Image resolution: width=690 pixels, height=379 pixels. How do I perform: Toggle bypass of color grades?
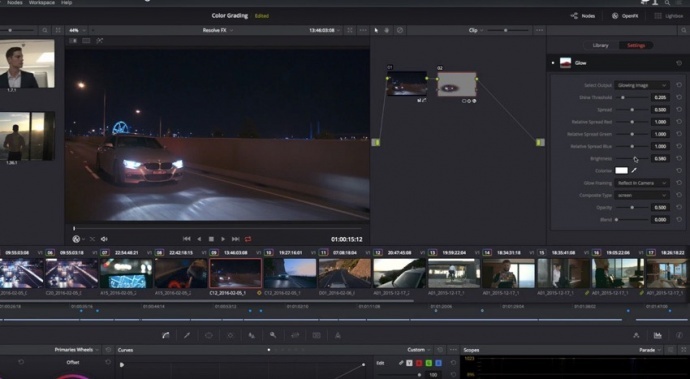tap(400, 30)
